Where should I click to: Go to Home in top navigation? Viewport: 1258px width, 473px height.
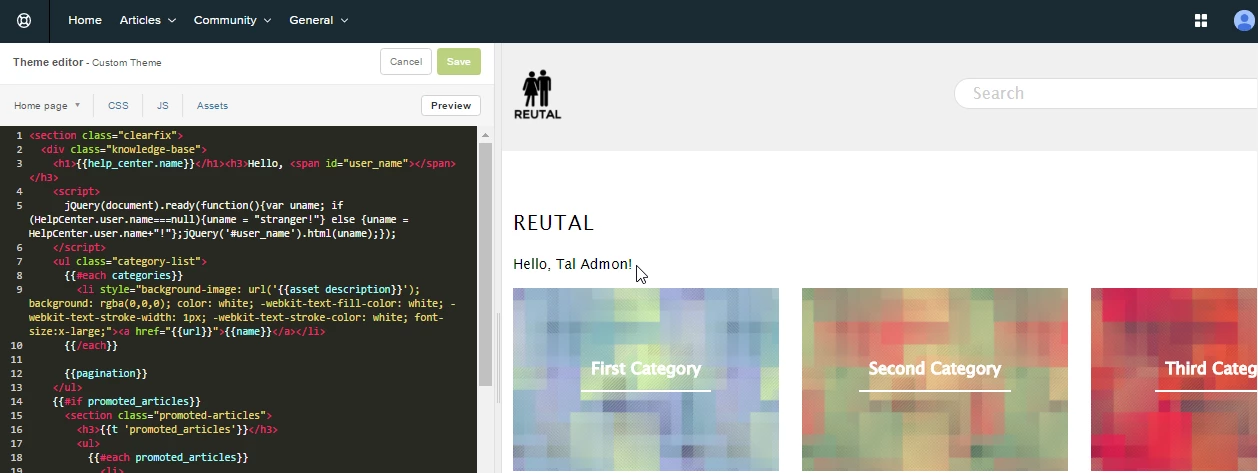[x=85, y=20]
